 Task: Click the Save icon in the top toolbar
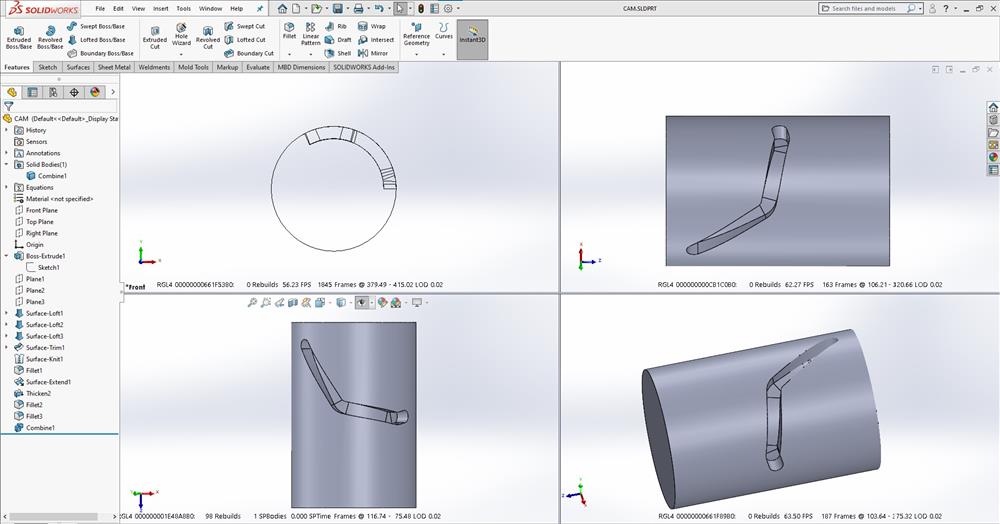tap(336, 8)
